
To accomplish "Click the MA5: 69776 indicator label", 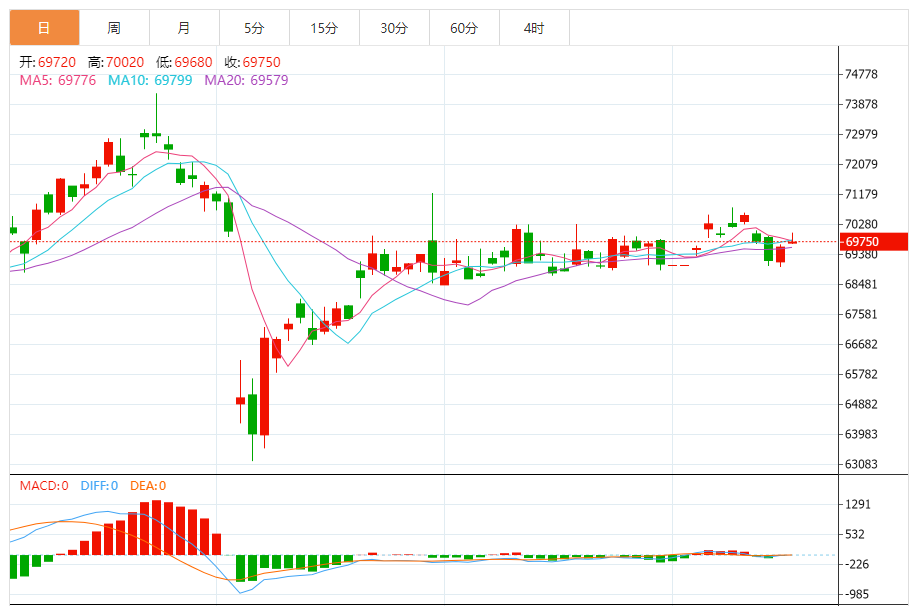I will click(x=58, y=80).
